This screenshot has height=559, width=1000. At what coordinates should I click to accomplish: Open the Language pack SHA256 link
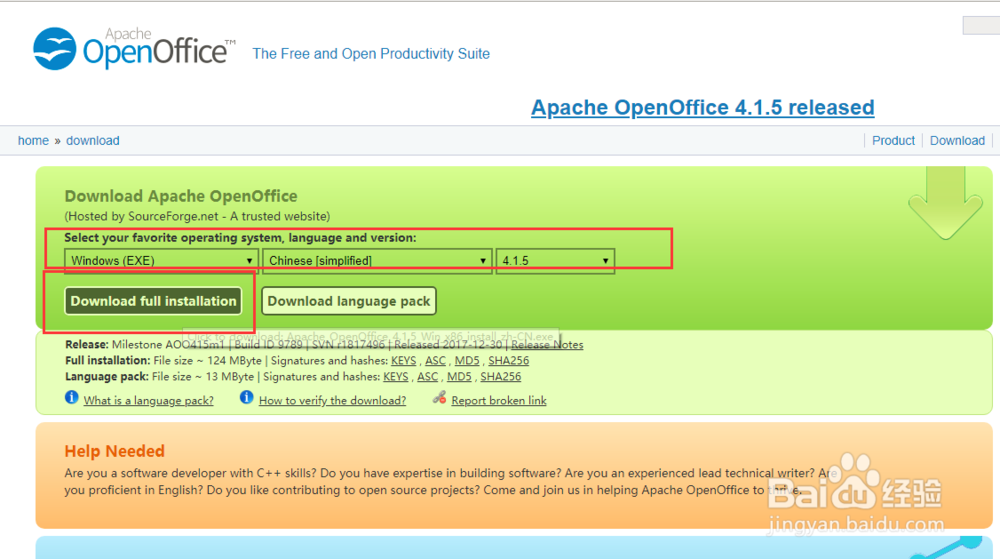tap(501, 377)
